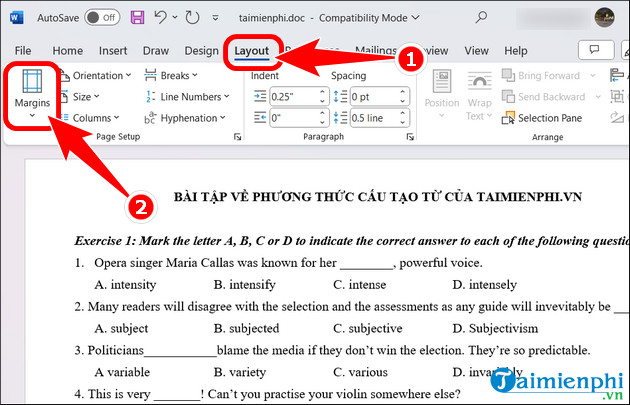The width and height of the screenshot is (630, 405).
Task: Undo the last action
Action: 160,17
